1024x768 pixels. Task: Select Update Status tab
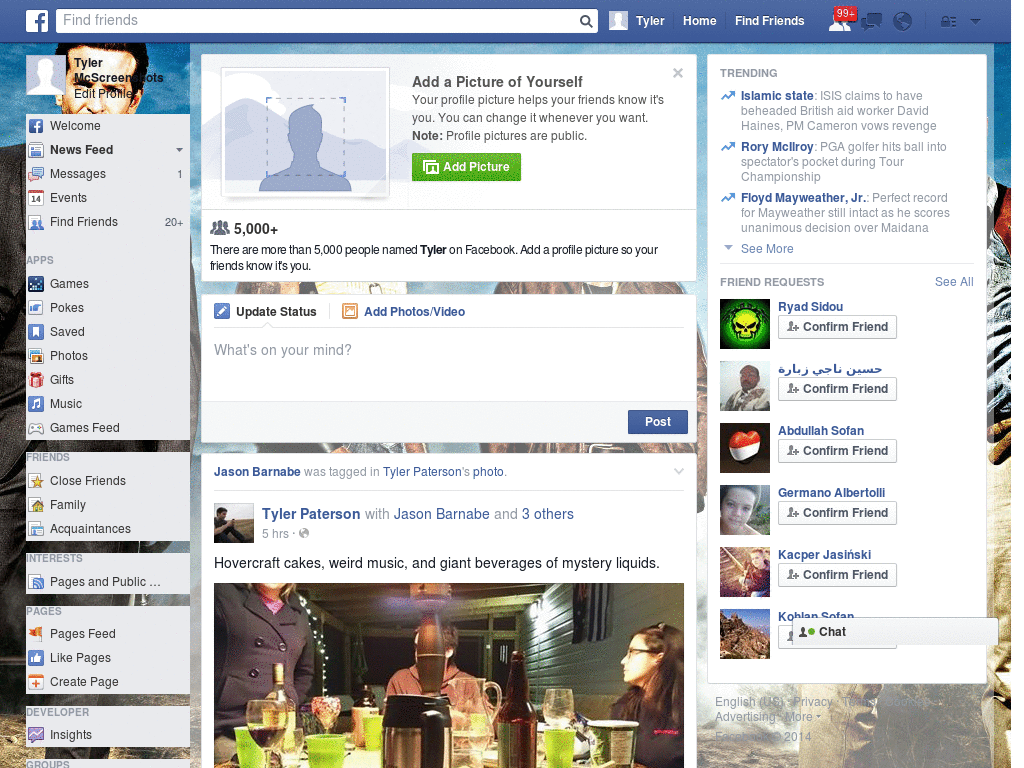pyautogui.click(x=265, y=312)
